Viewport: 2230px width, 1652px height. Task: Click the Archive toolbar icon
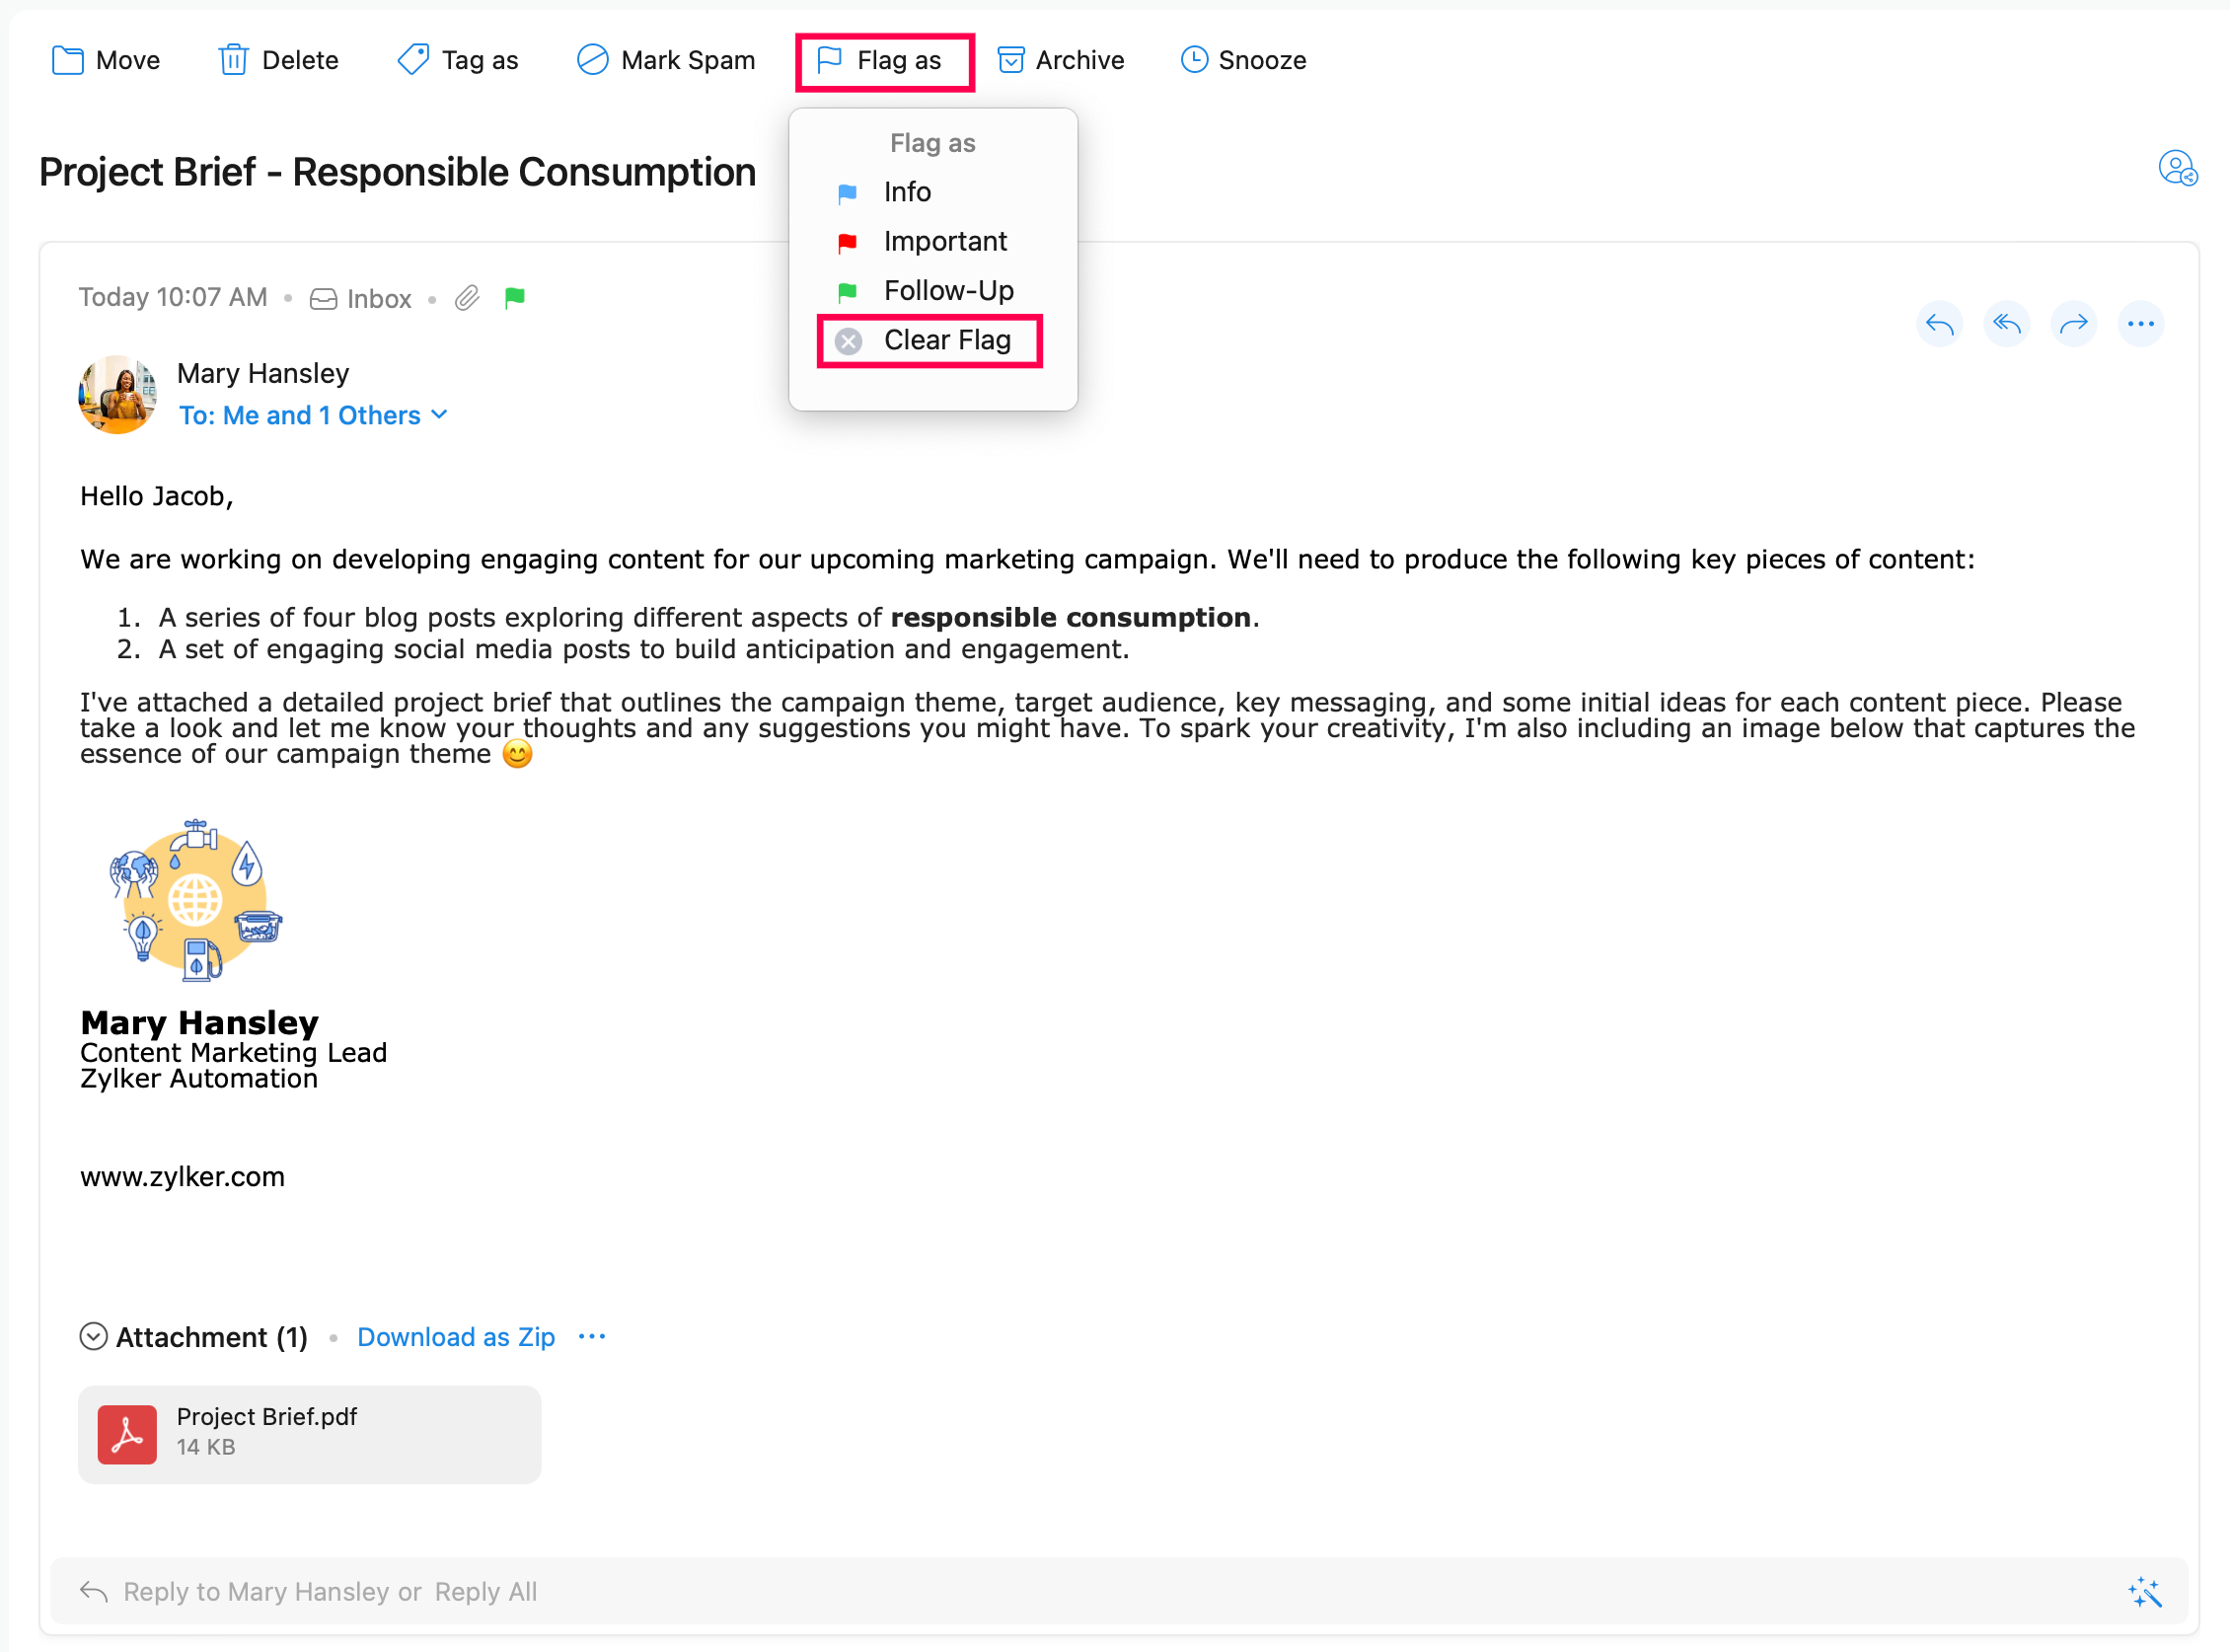1011,60
